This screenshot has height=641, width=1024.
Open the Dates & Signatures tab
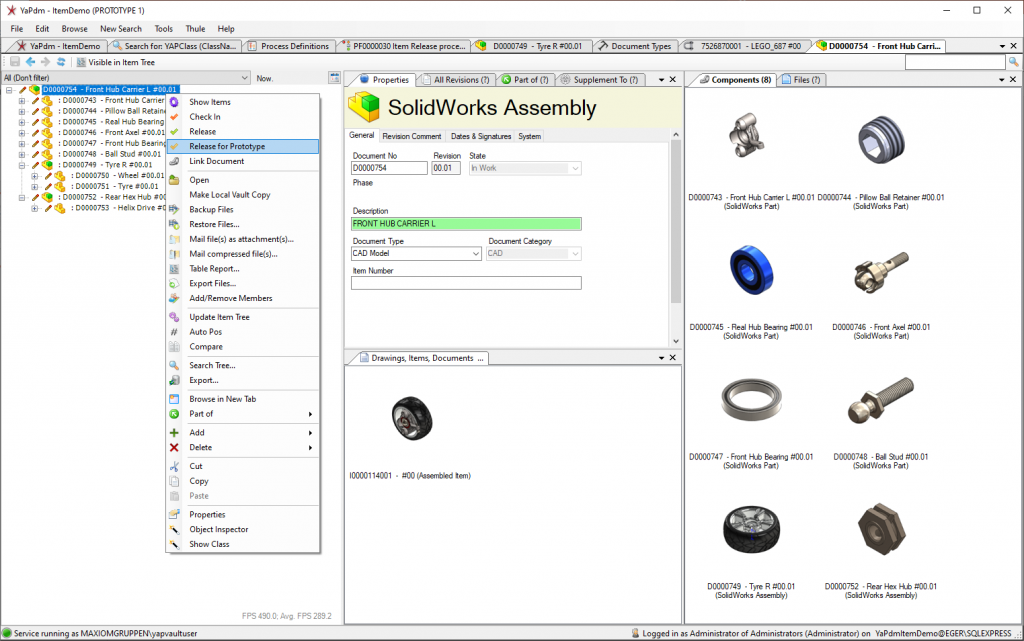click(x=481, y=136)
